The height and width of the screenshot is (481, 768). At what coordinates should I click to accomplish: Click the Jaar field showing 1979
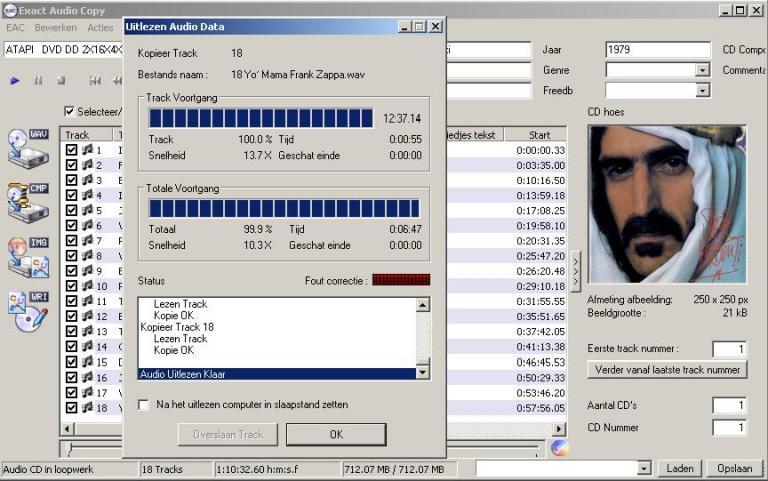(x=657, y=49)
